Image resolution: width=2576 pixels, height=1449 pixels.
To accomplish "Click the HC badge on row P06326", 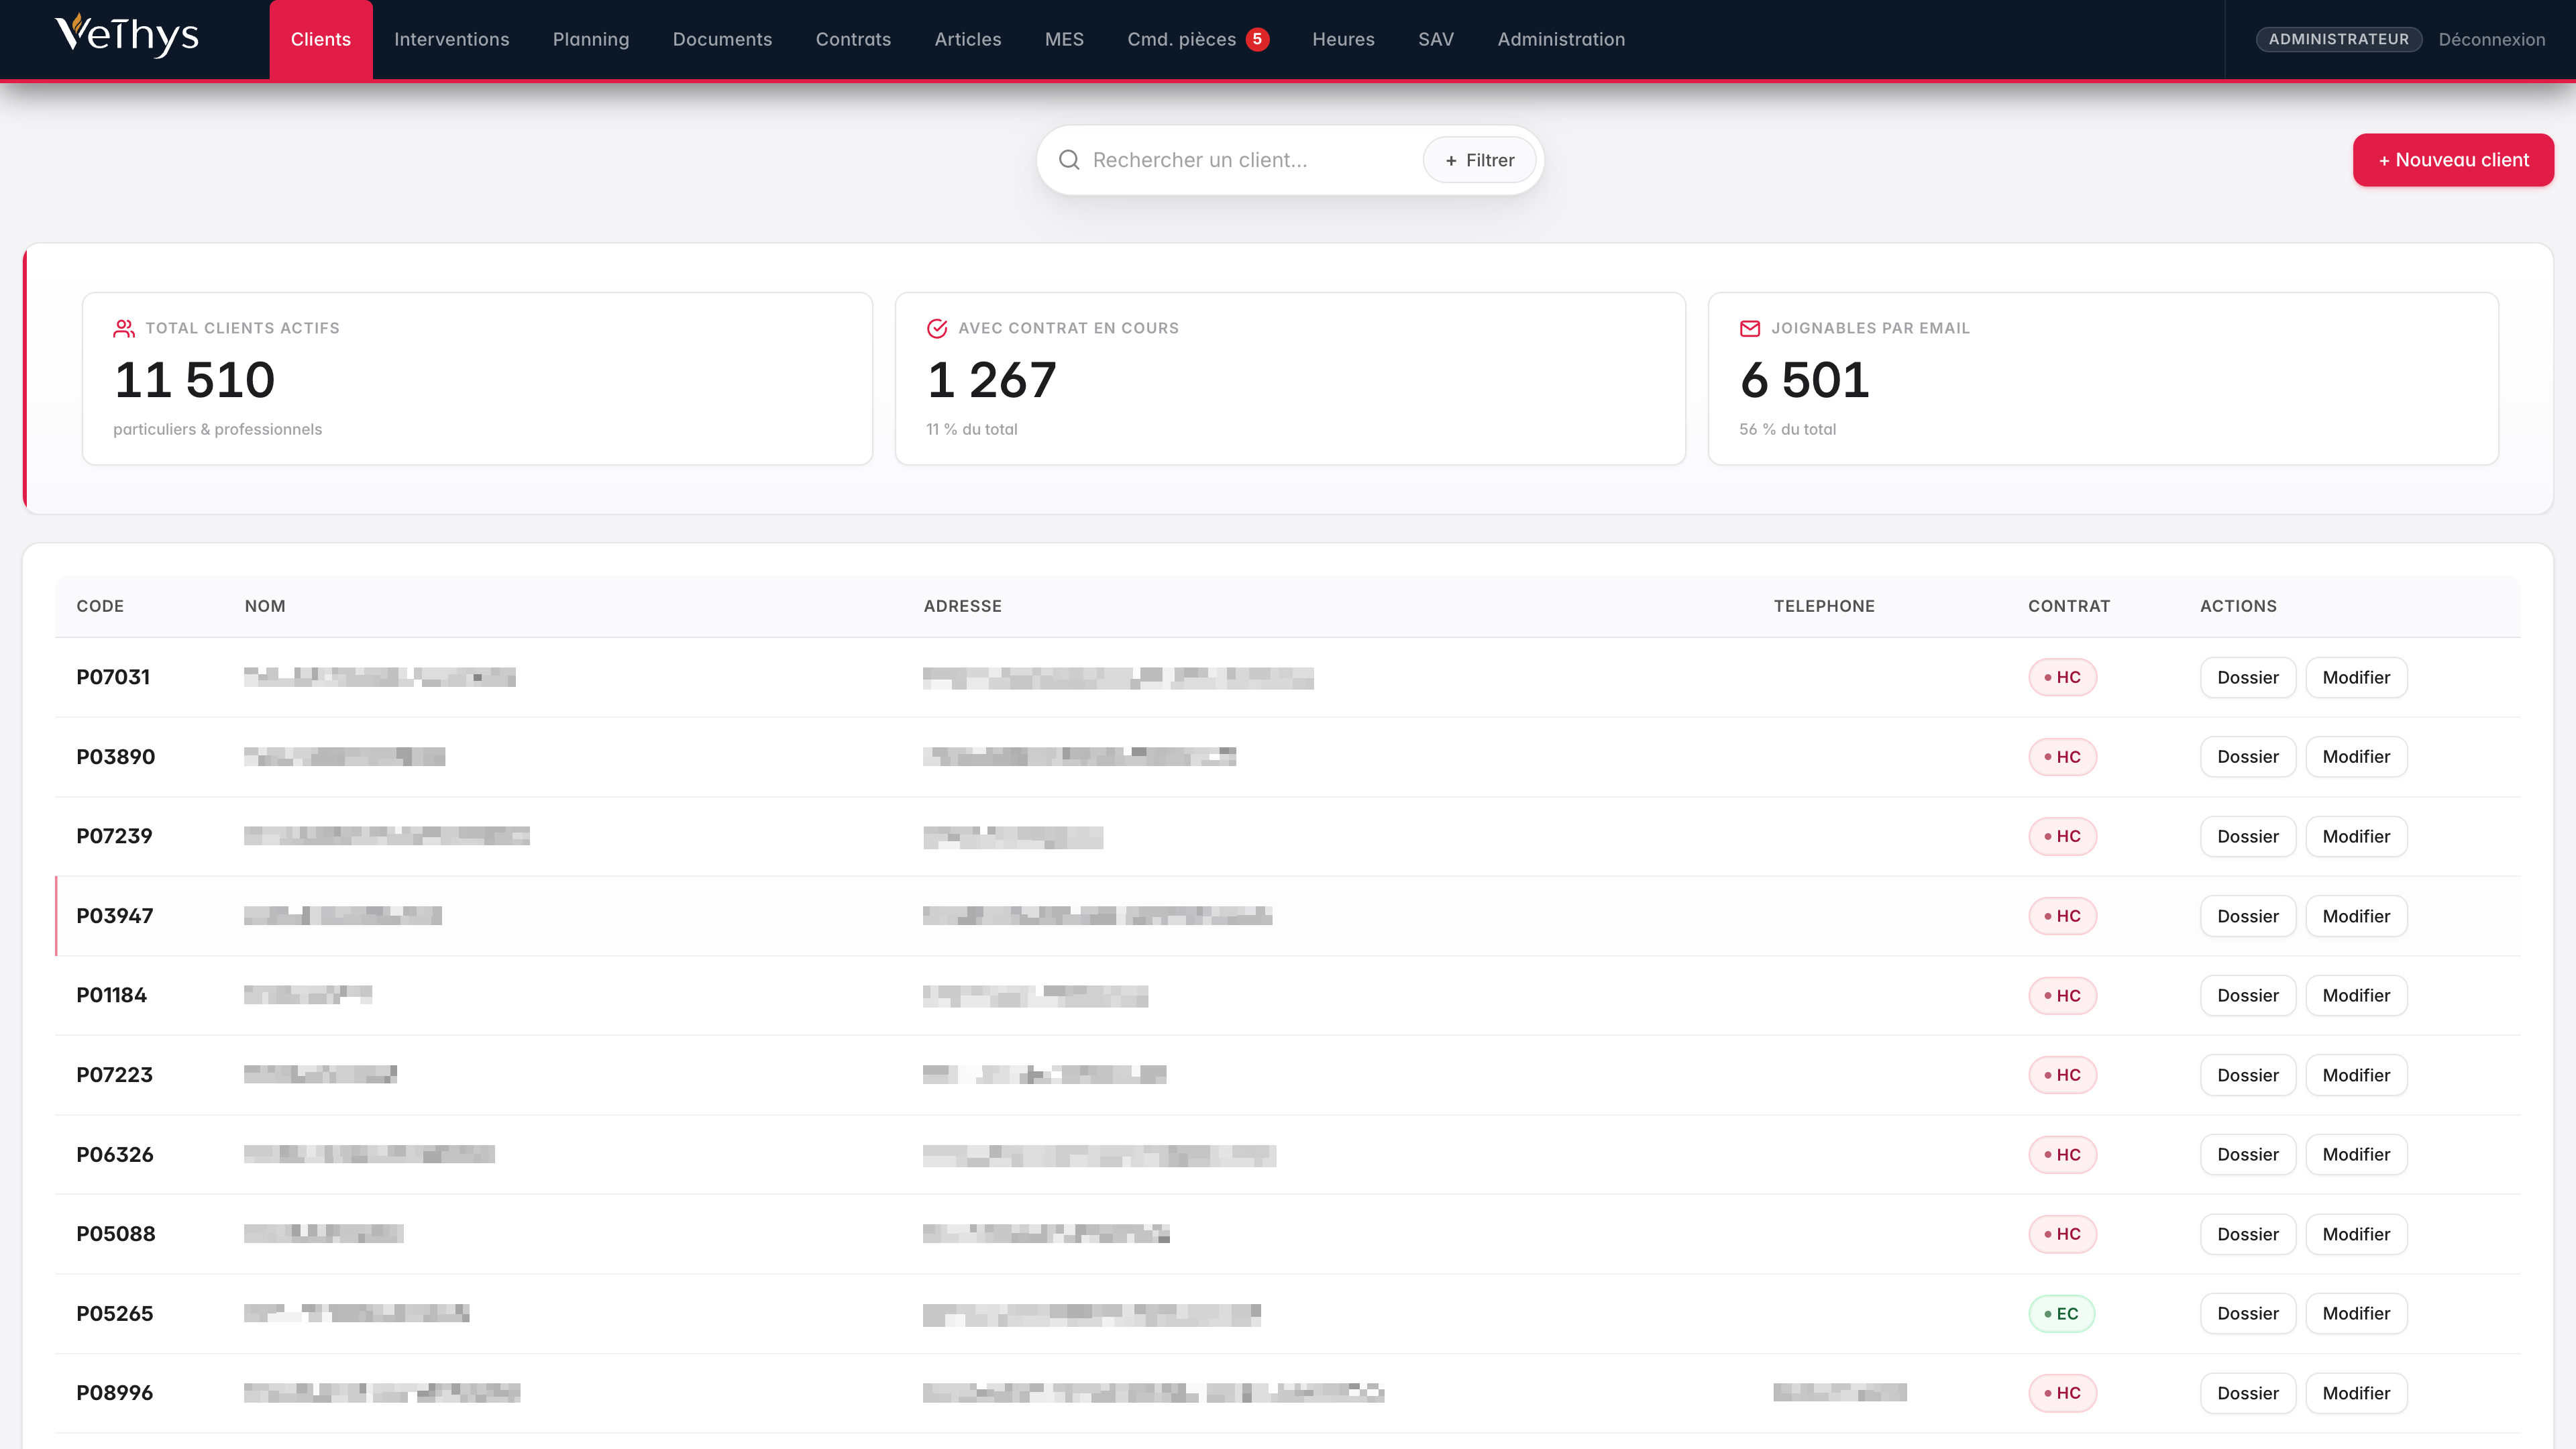I will (2062, 1154).
